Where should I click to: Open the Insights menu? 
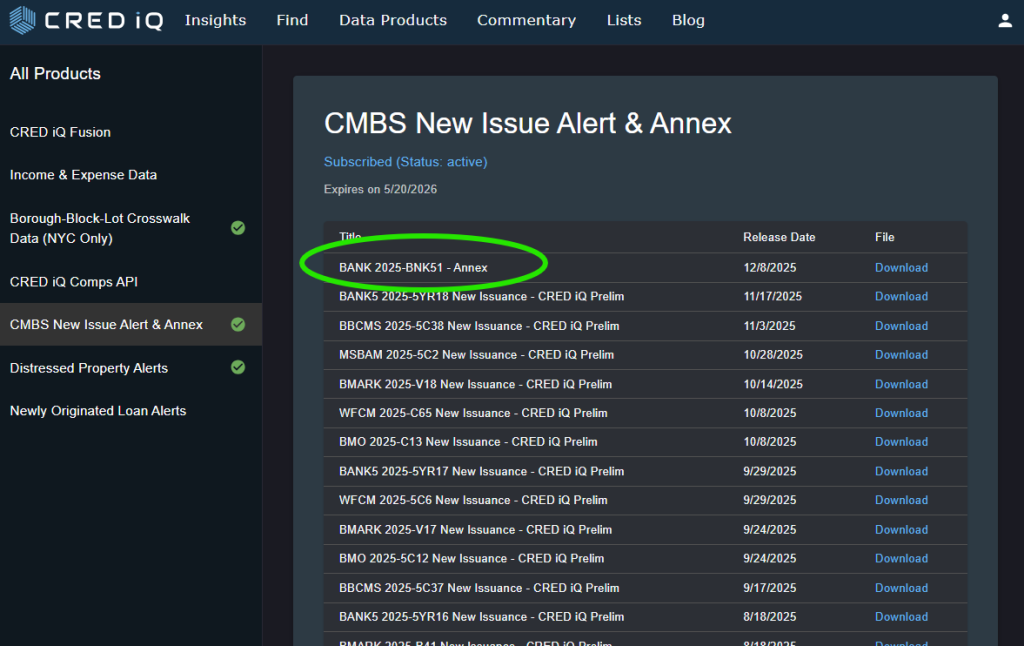(x=215, y=20)
